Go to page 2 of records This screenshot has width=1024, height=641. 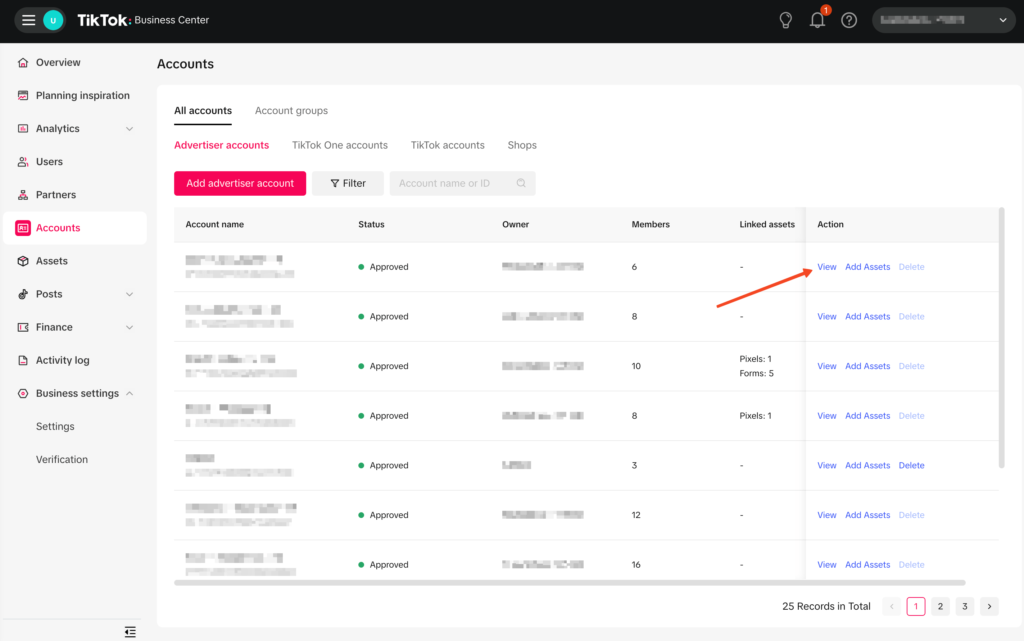[940, 606]
